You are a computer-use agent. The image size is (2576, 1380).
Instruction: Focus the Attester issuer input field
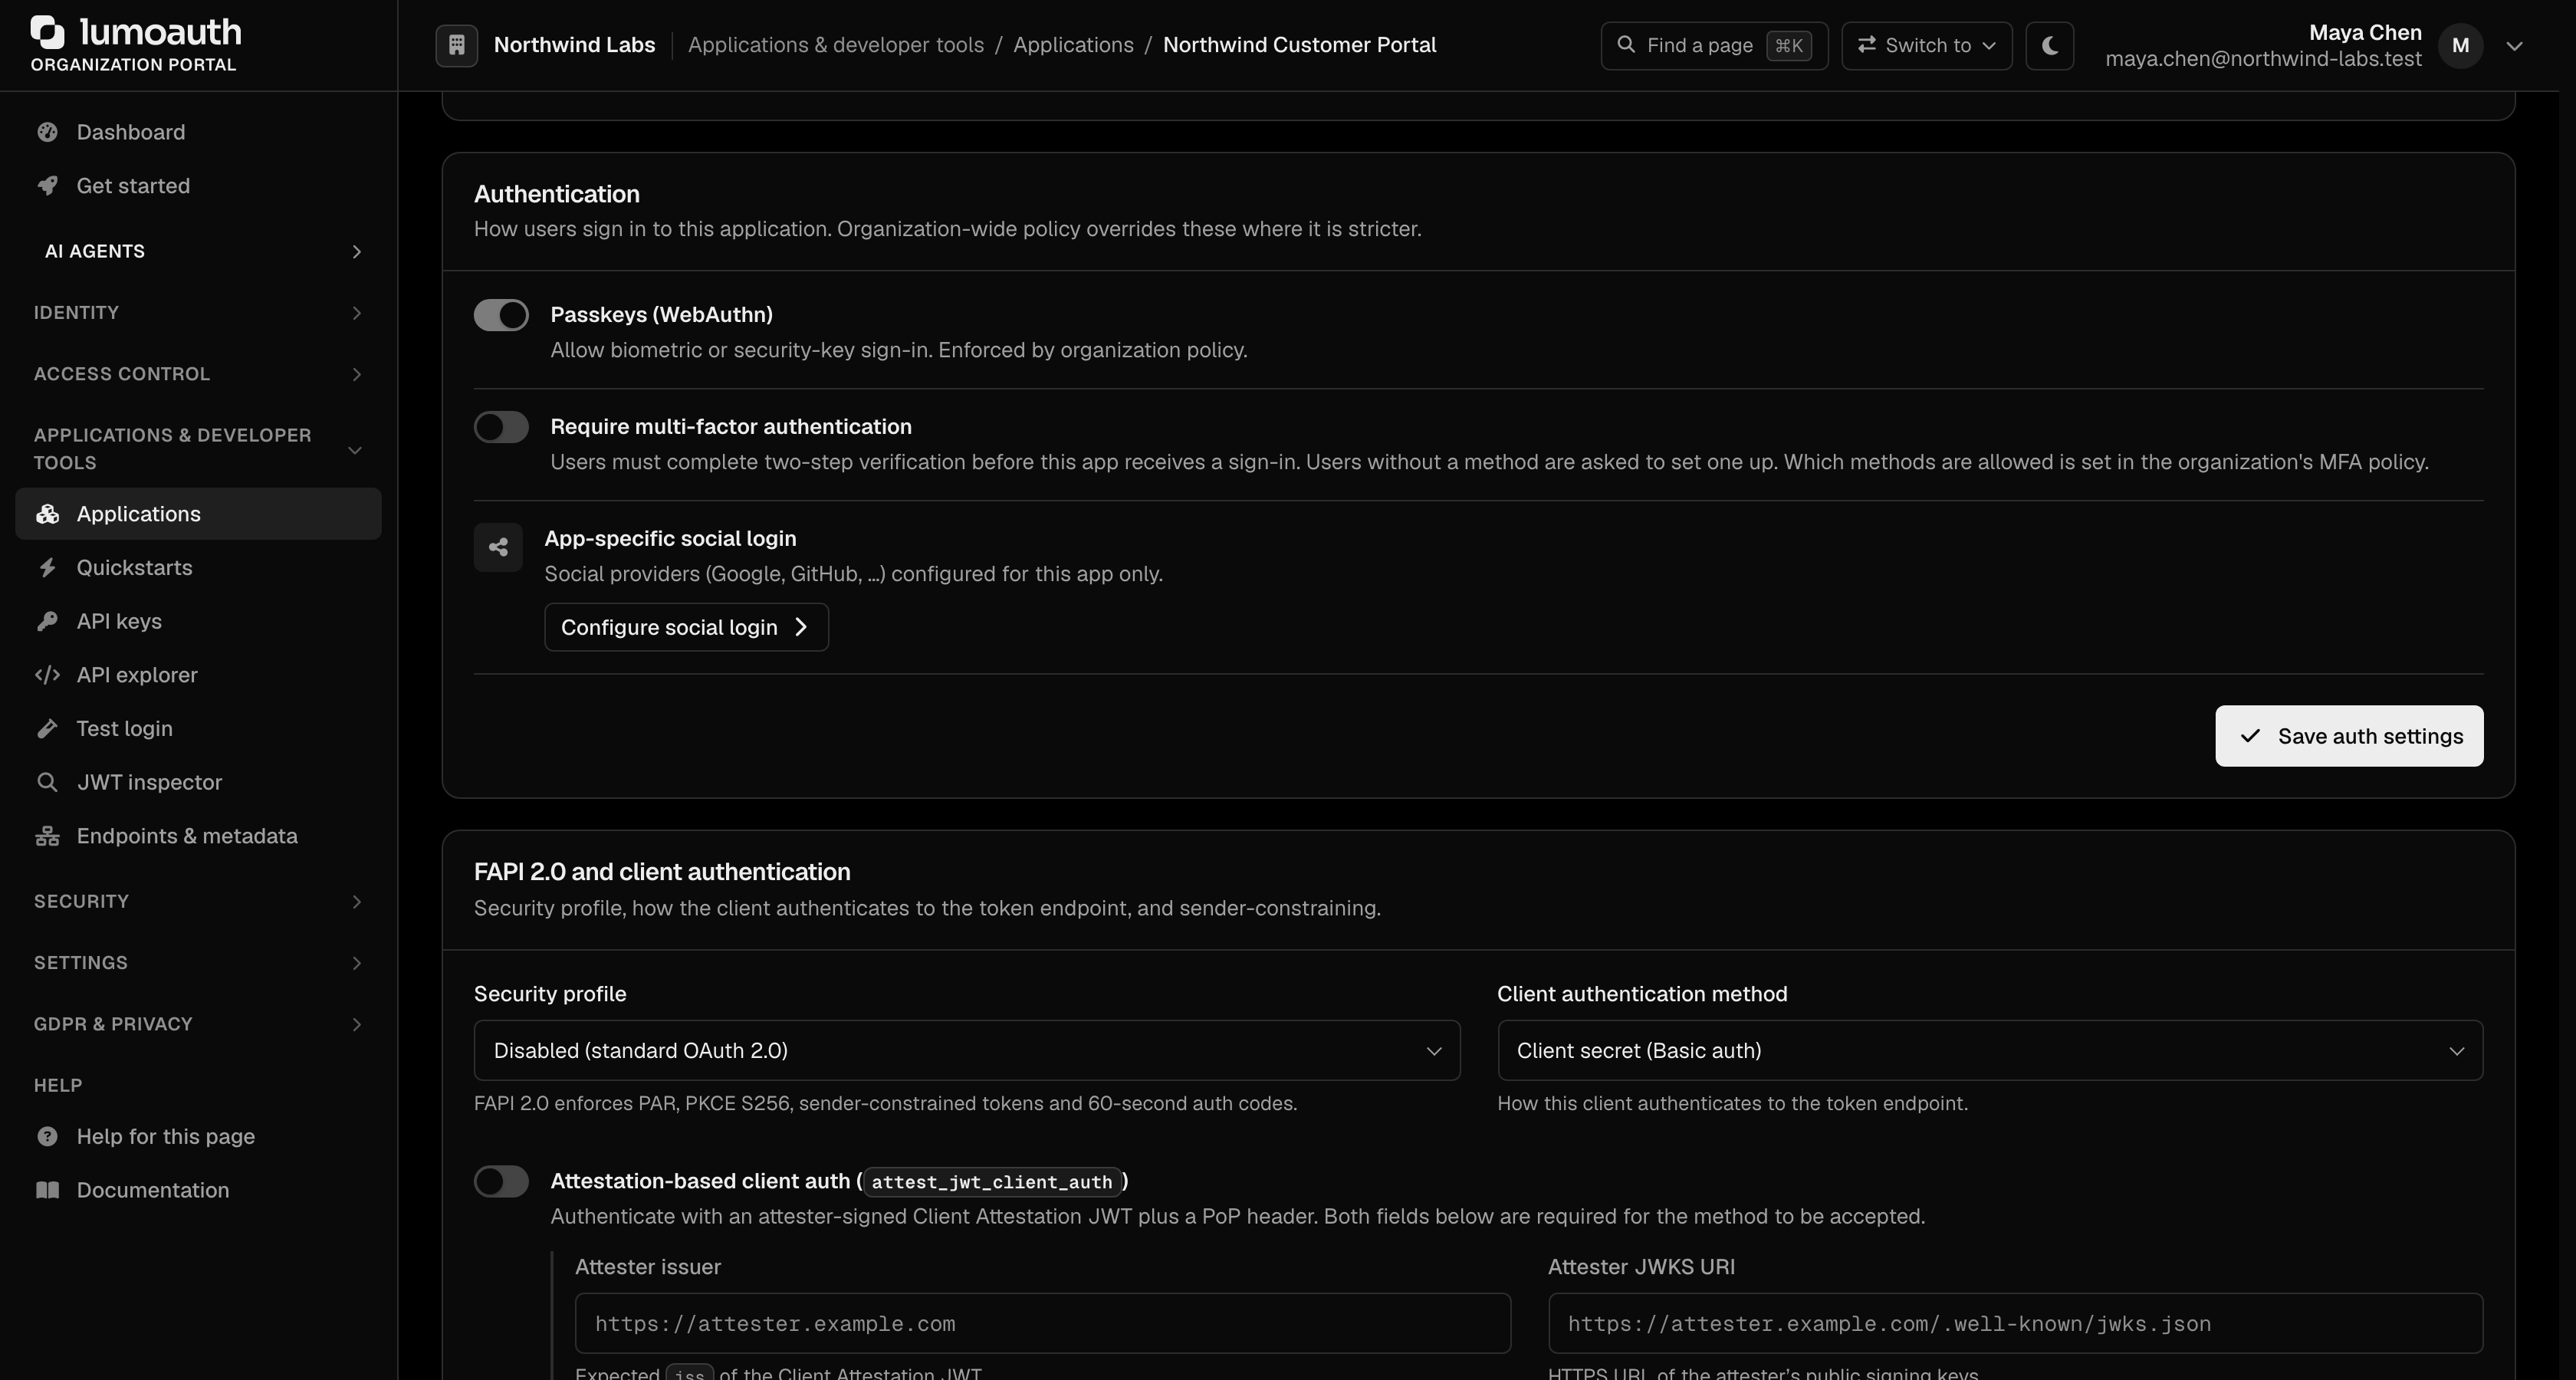click(x=1042, y=1323)
